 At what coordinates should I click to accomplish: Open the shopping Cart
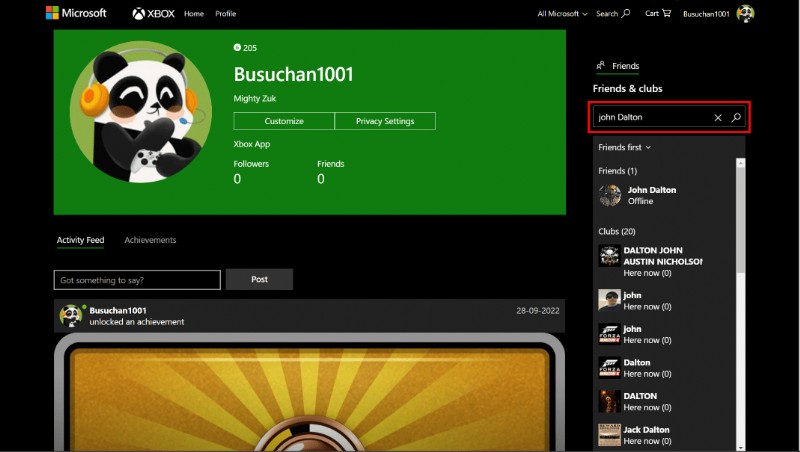(658, 13)
